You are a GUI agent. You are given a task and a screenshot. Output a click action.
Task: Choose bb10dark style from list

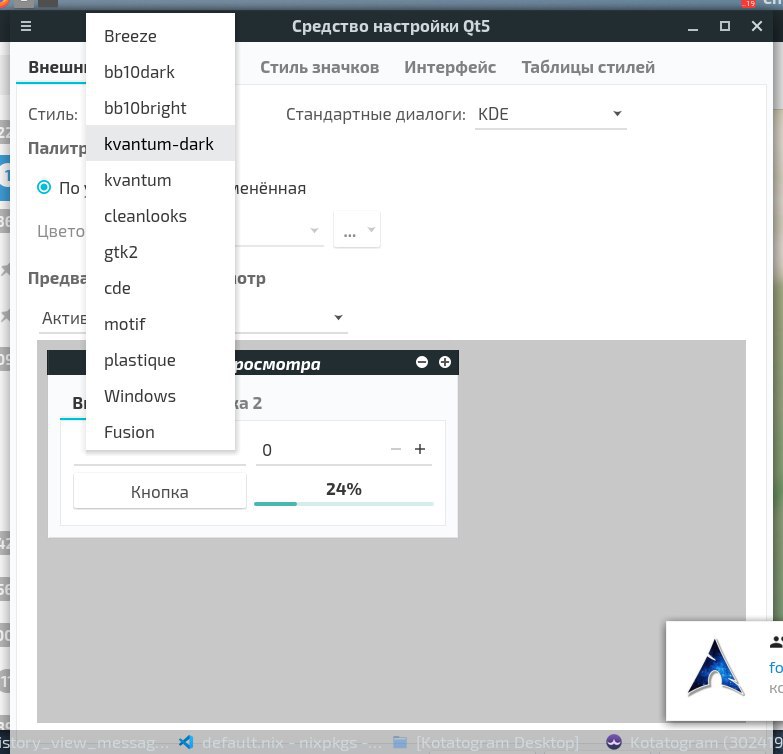pos(160,72)
